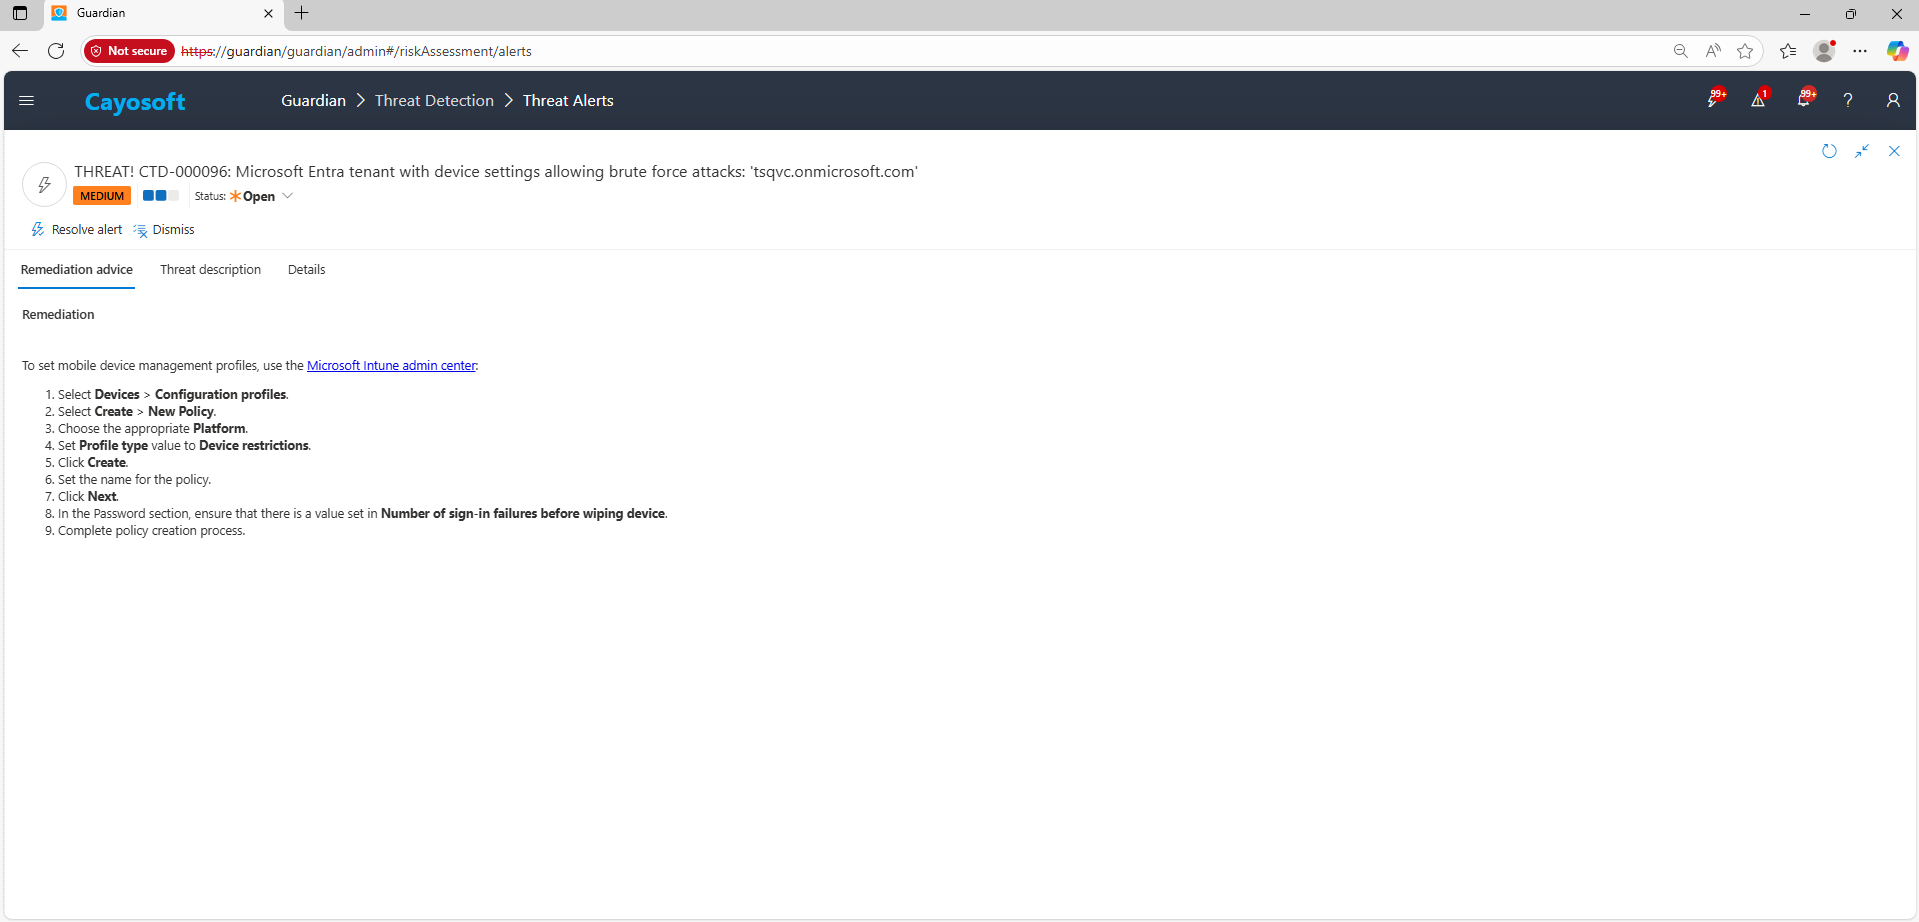This screenshot has width=1919, height=922.
Task: Select the Remediation advice tab
Action: pyautogui.click(x=77, y=270)
